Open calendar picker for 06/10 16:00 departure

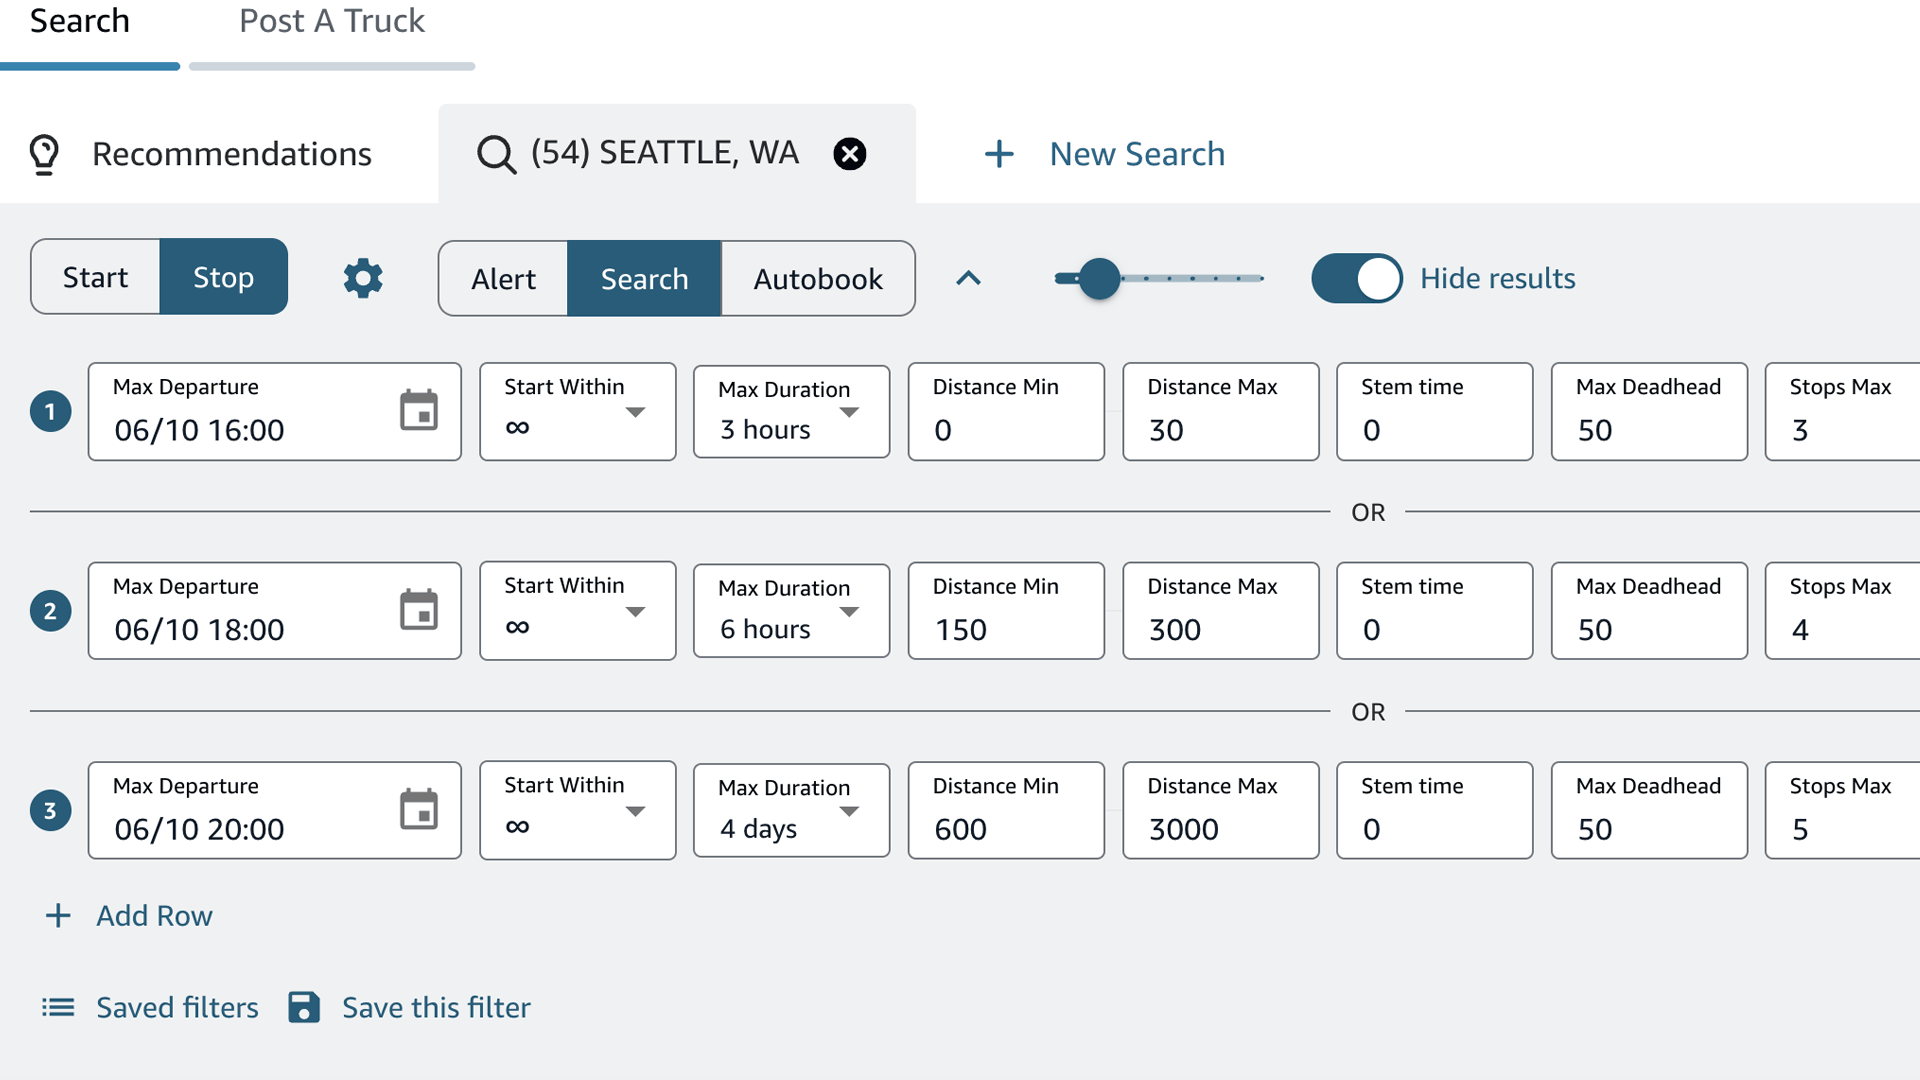point(419,410)
